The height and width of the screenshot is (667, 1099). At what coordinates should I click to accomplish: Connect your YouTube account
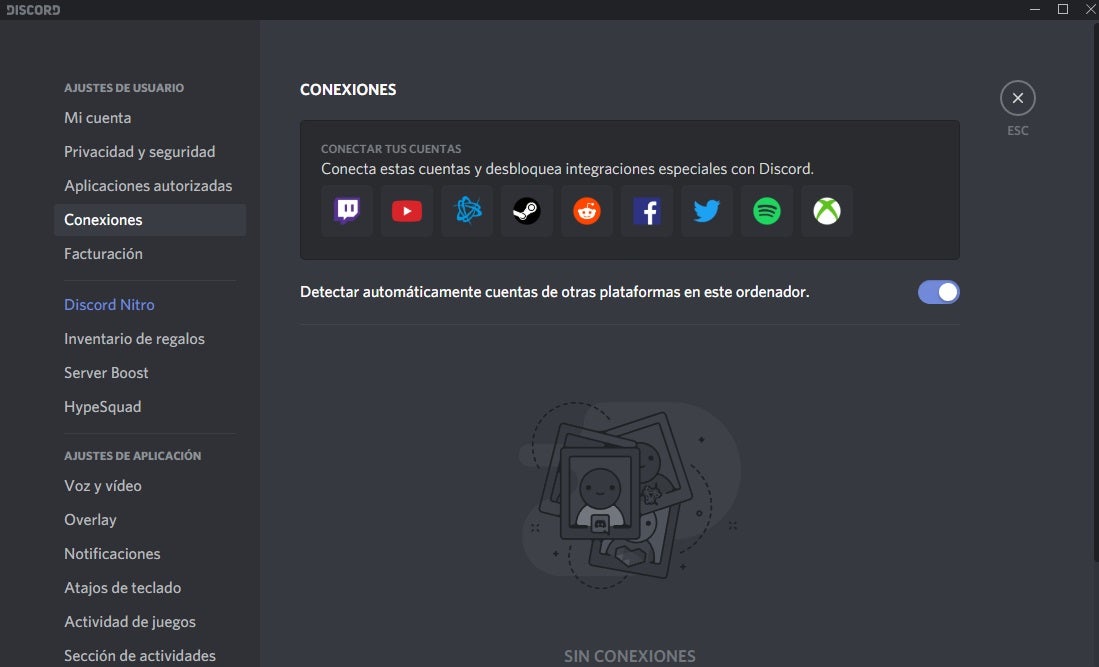(407, 211)
